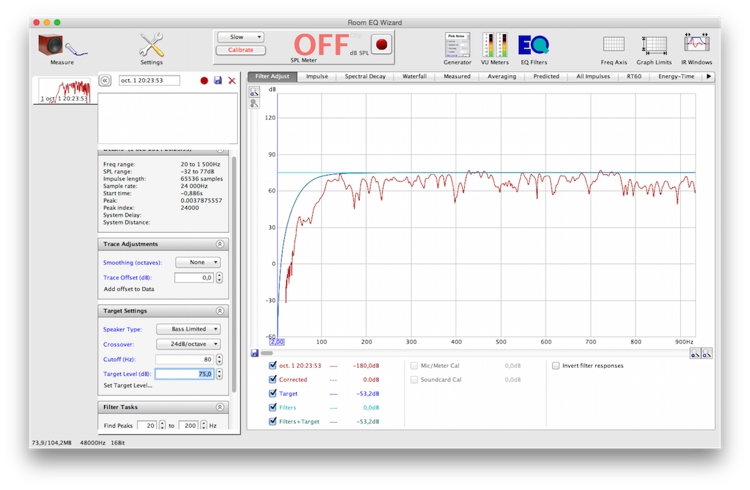Switch to the Spectral Decay tab
The height and width of the screenshot is (490, 750).
[x=365, y=76]
